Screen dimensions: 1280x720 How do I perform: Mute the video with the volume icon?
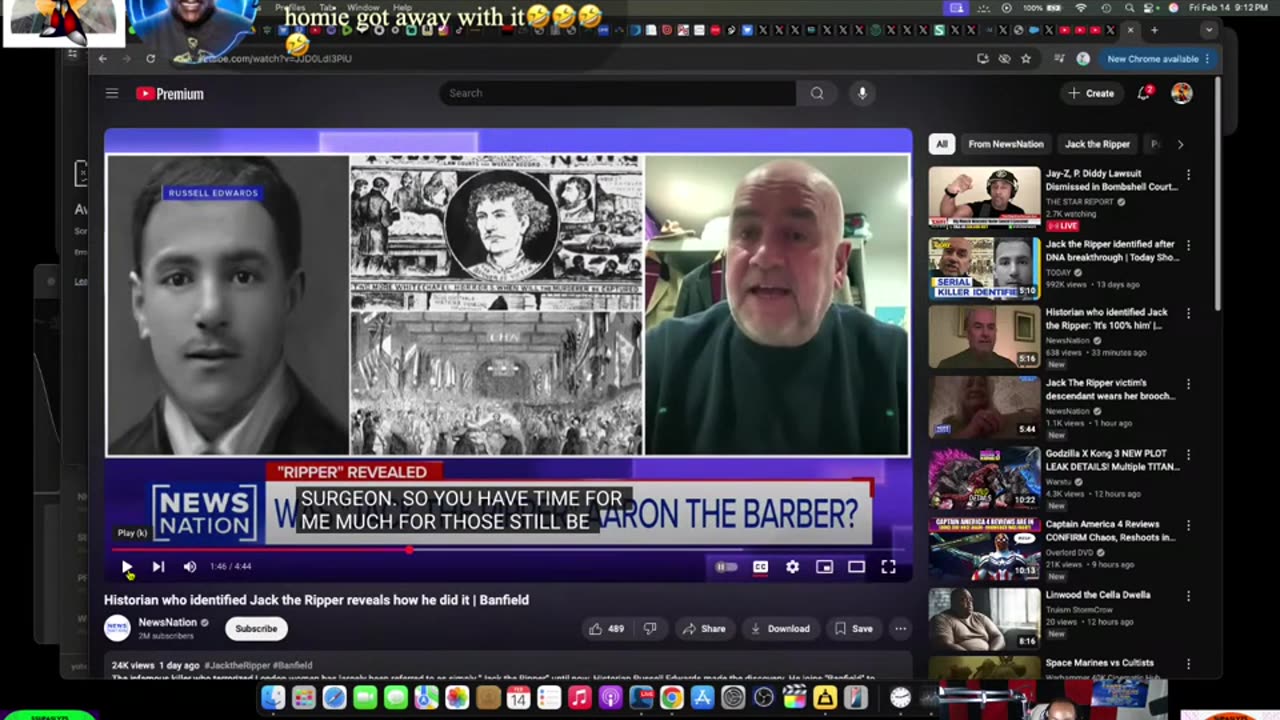click(x=190, y=567)
